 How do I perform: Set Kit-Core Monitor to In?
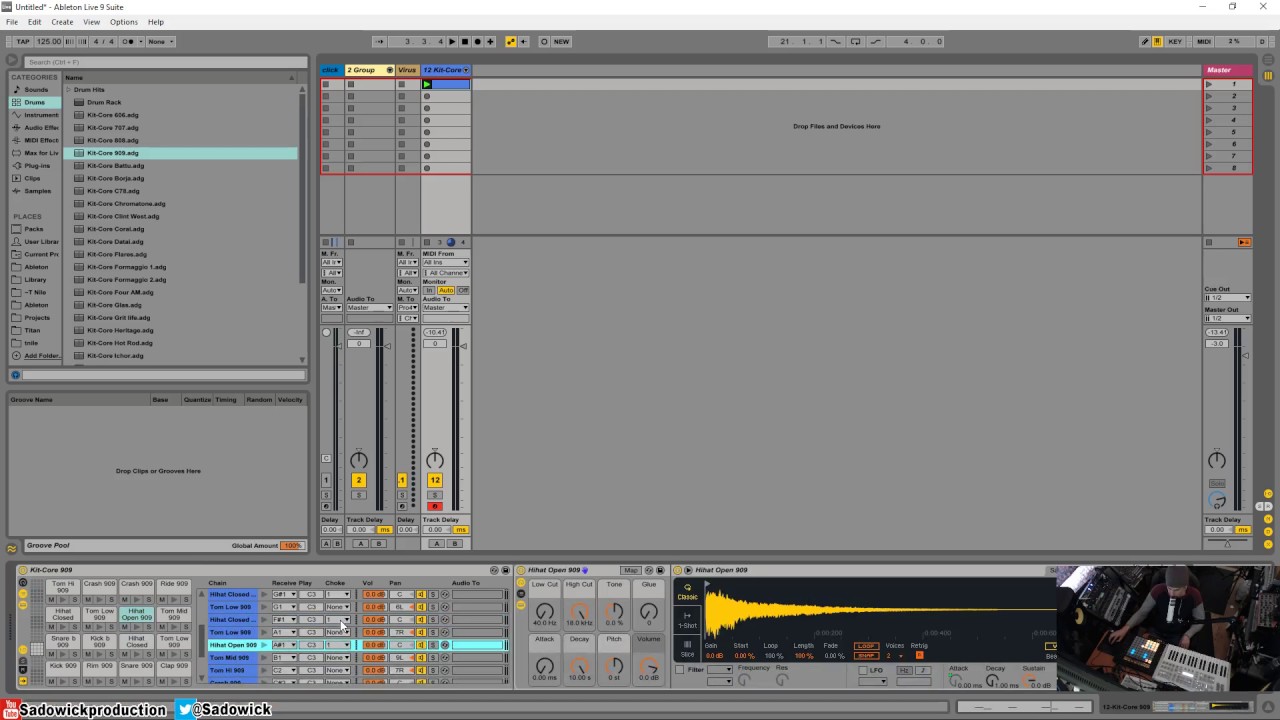[429, 290]
